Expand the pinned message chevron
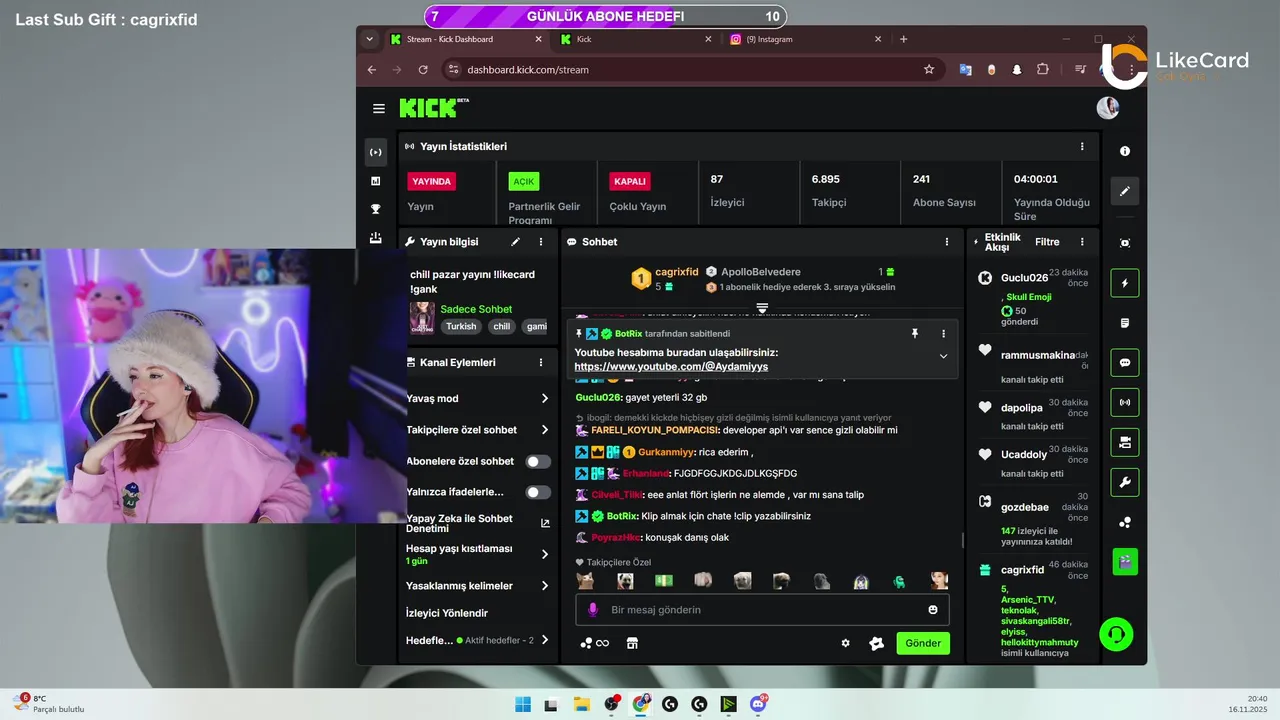 coord(943,356)
